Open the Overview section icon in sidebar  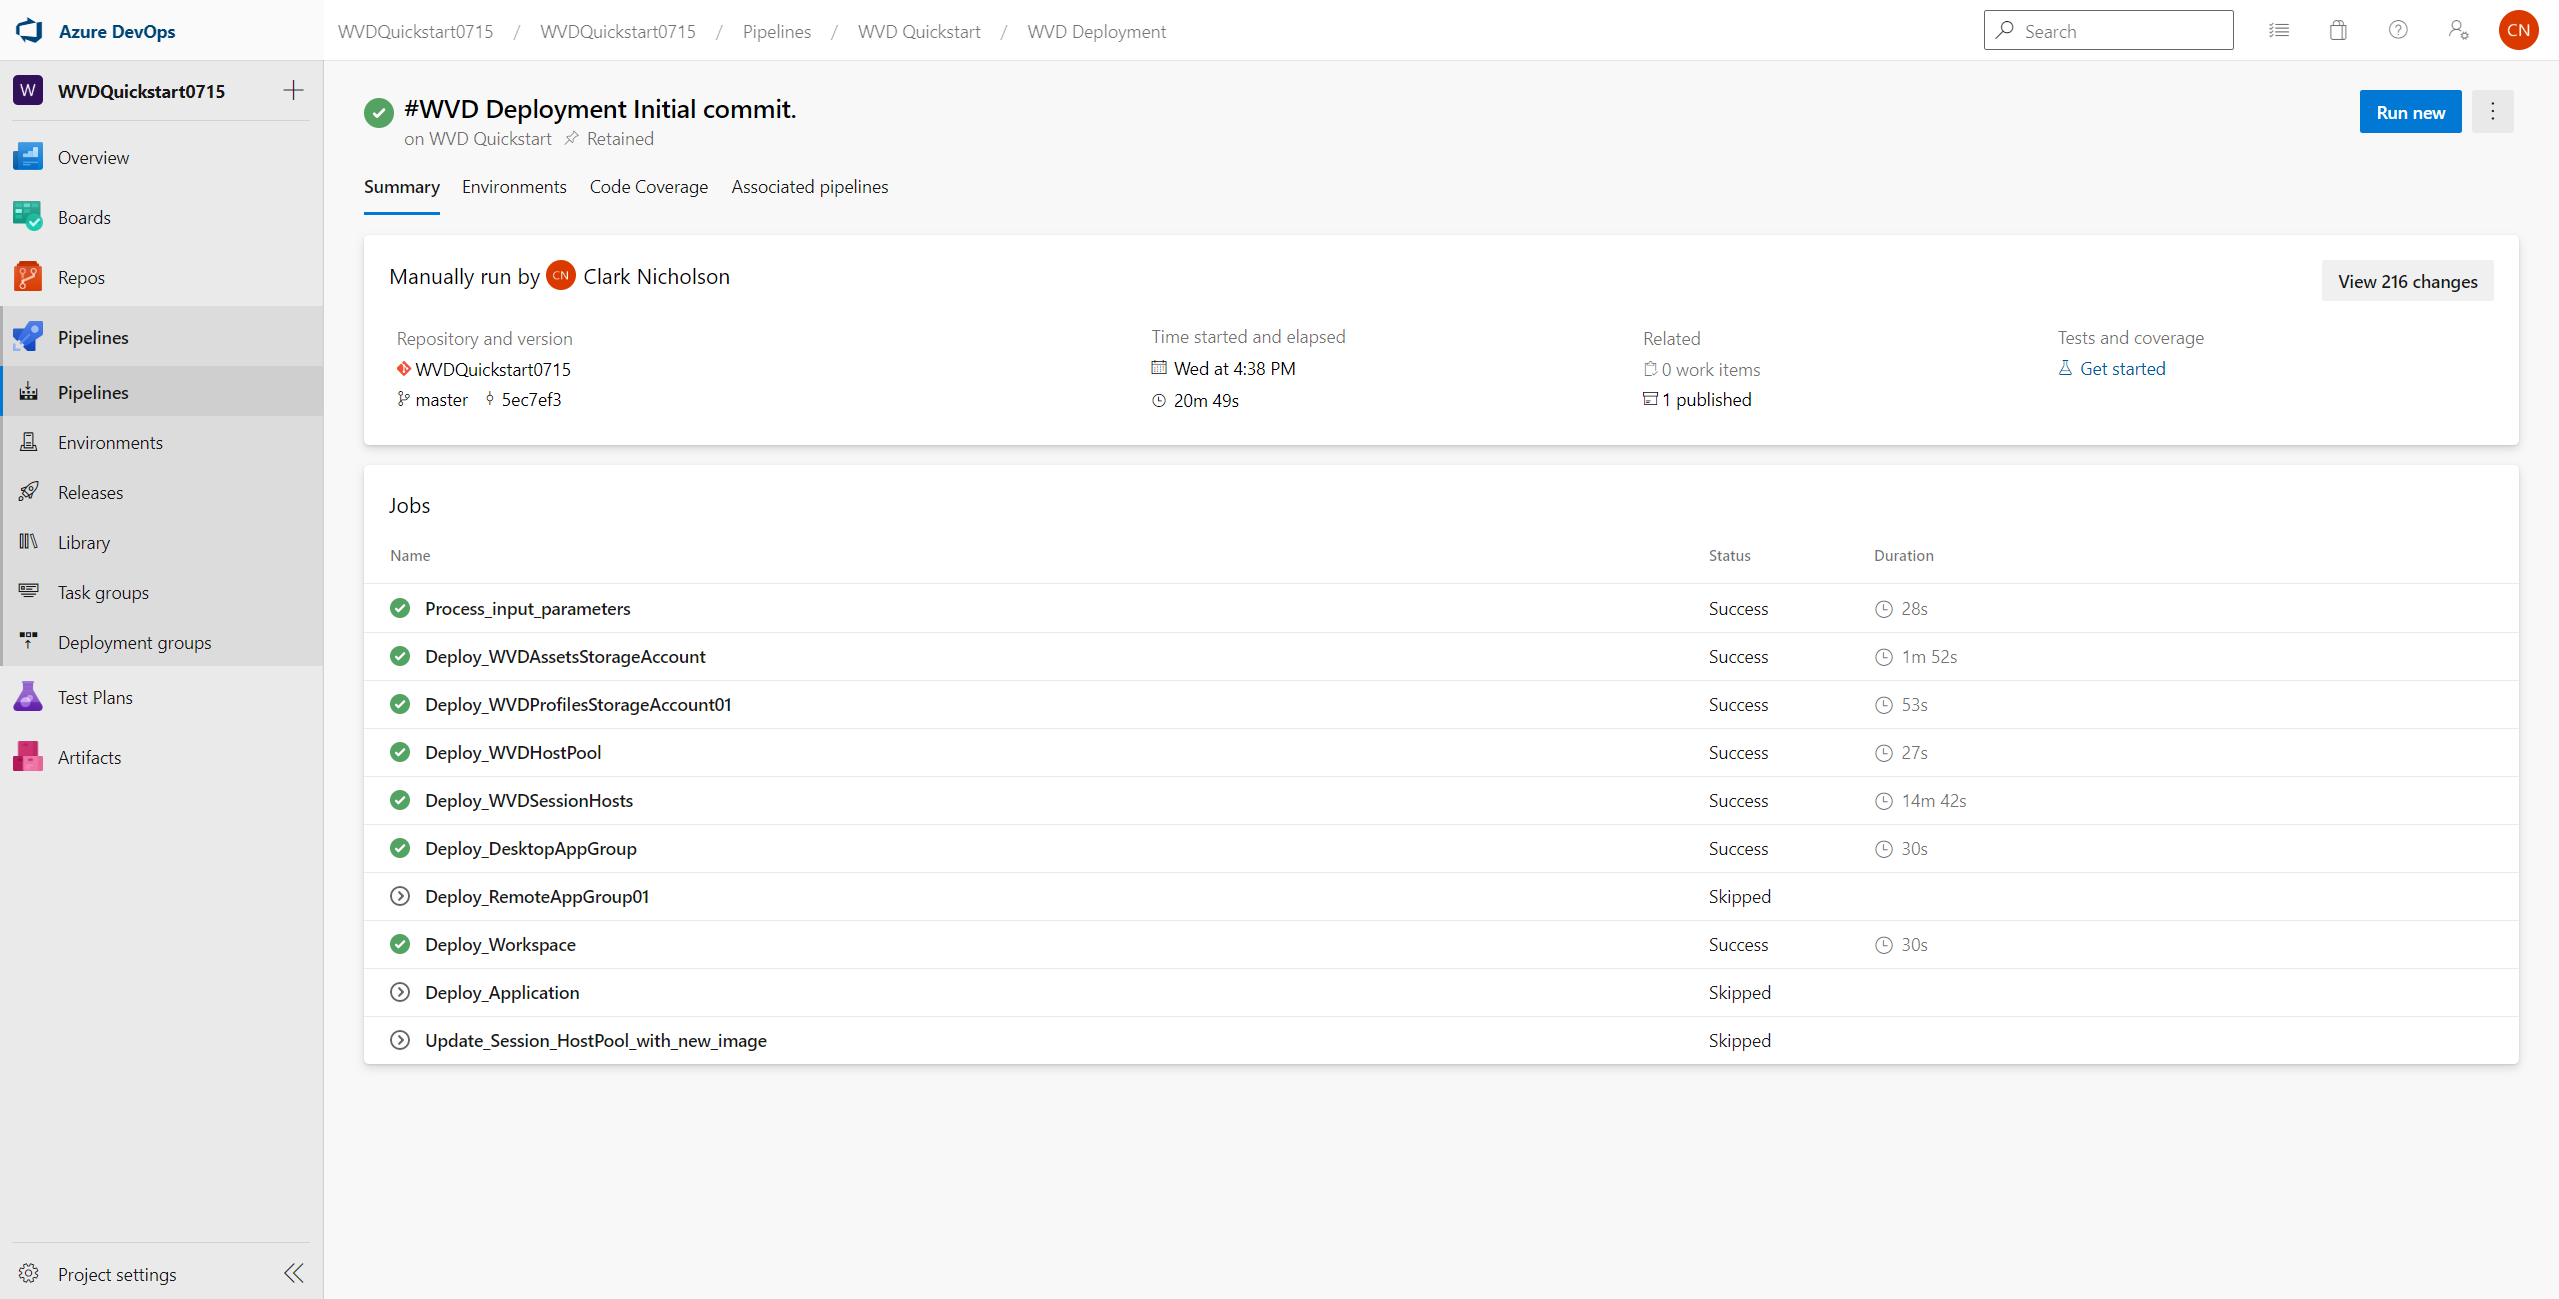click(28, 157)
